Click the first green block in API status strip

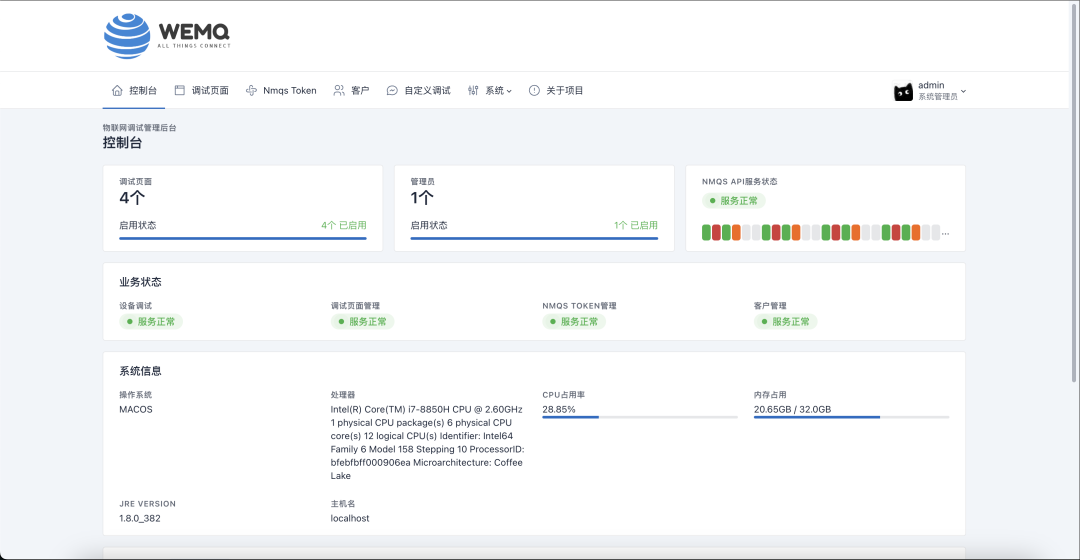[706, 232]
